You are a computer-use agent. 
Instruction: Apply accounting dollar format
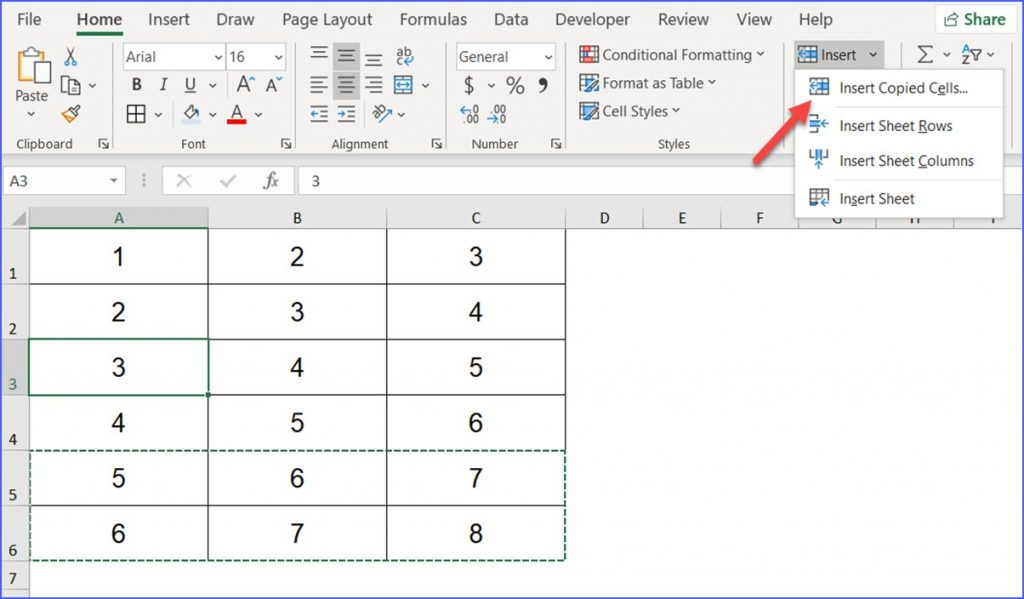469,85
